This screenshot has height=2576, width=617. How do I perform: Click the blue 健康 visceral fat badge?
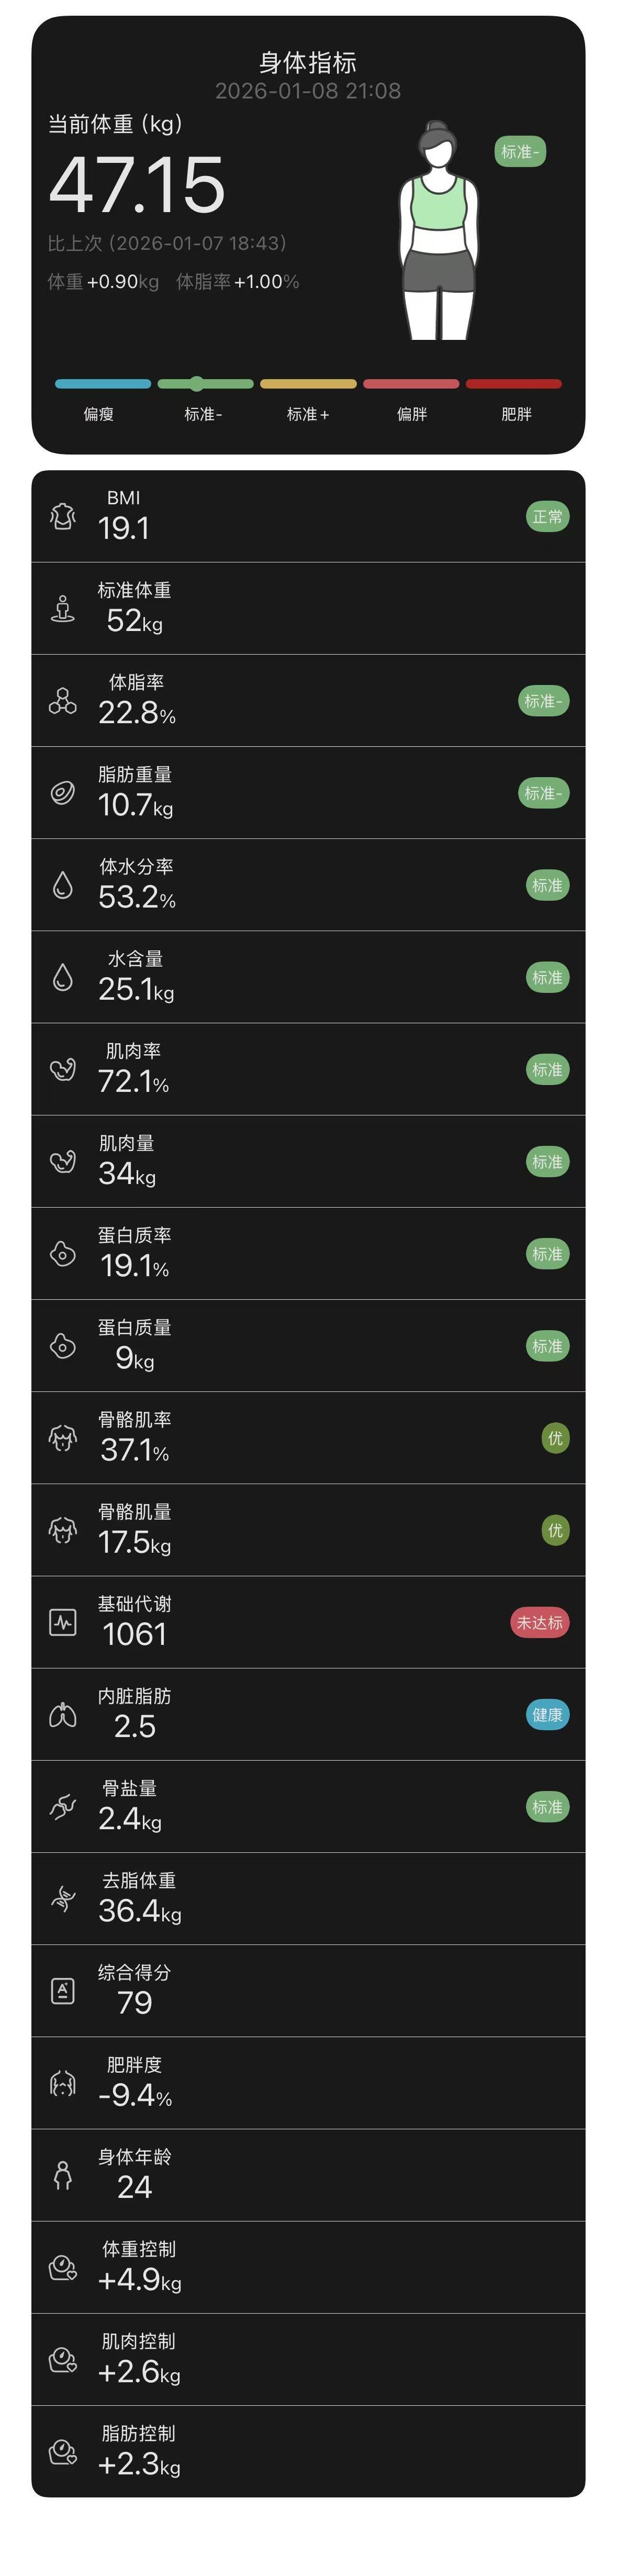coord(547,1714)
